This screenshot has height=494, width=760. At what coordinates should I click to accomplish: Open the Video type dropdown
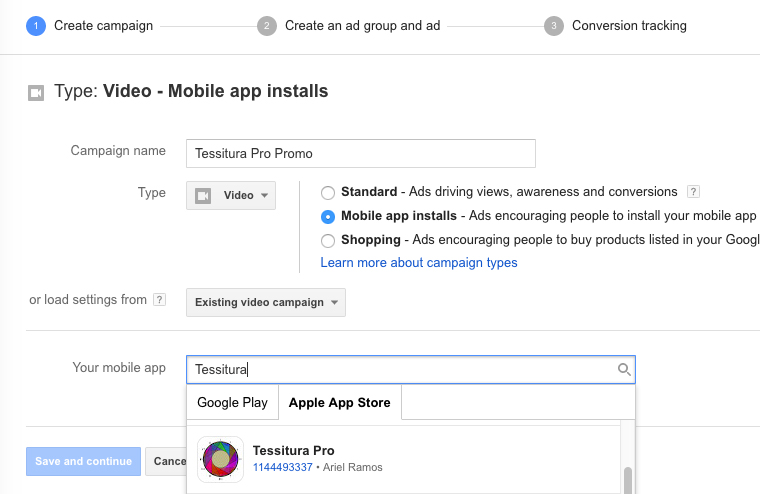coord(230,196)
